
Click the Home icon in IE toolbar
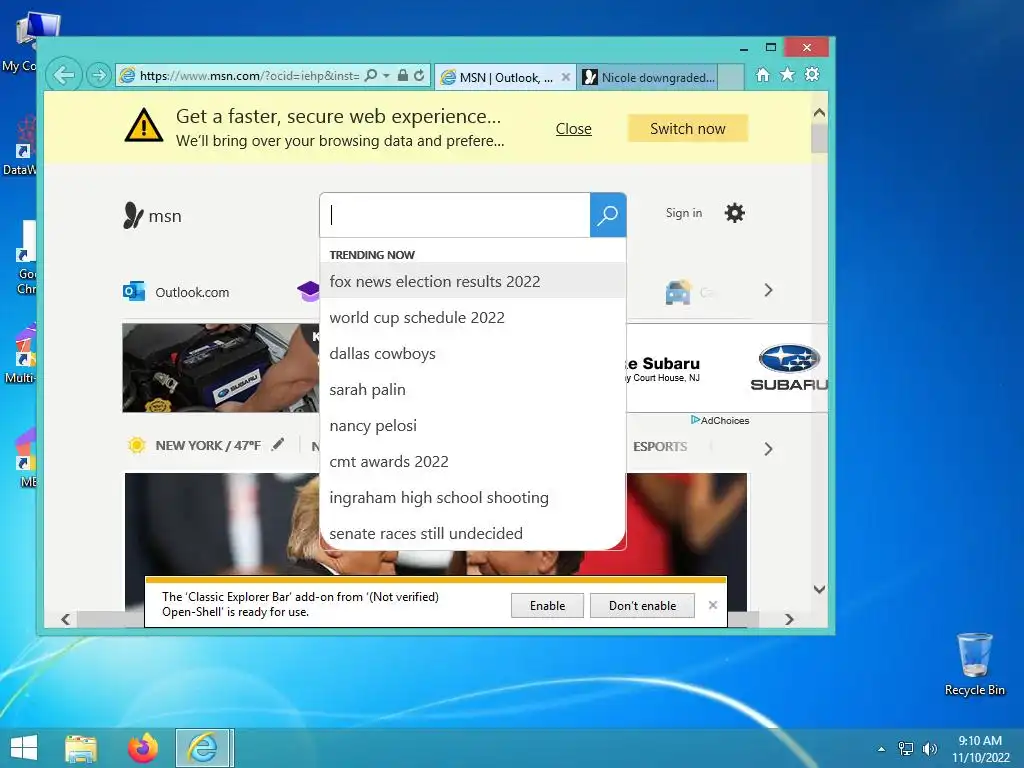click(x=763, y=75)
